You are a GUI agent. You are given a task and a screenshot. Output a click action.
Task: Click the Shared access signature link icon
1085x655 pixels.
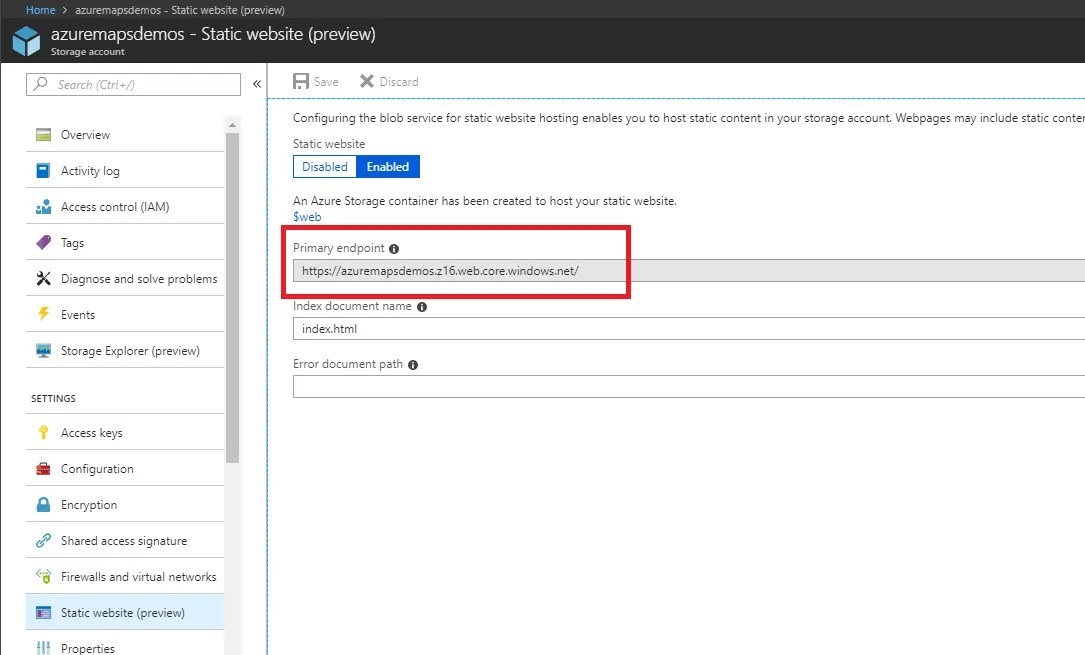pyautogui.click(x=43, y=540)
